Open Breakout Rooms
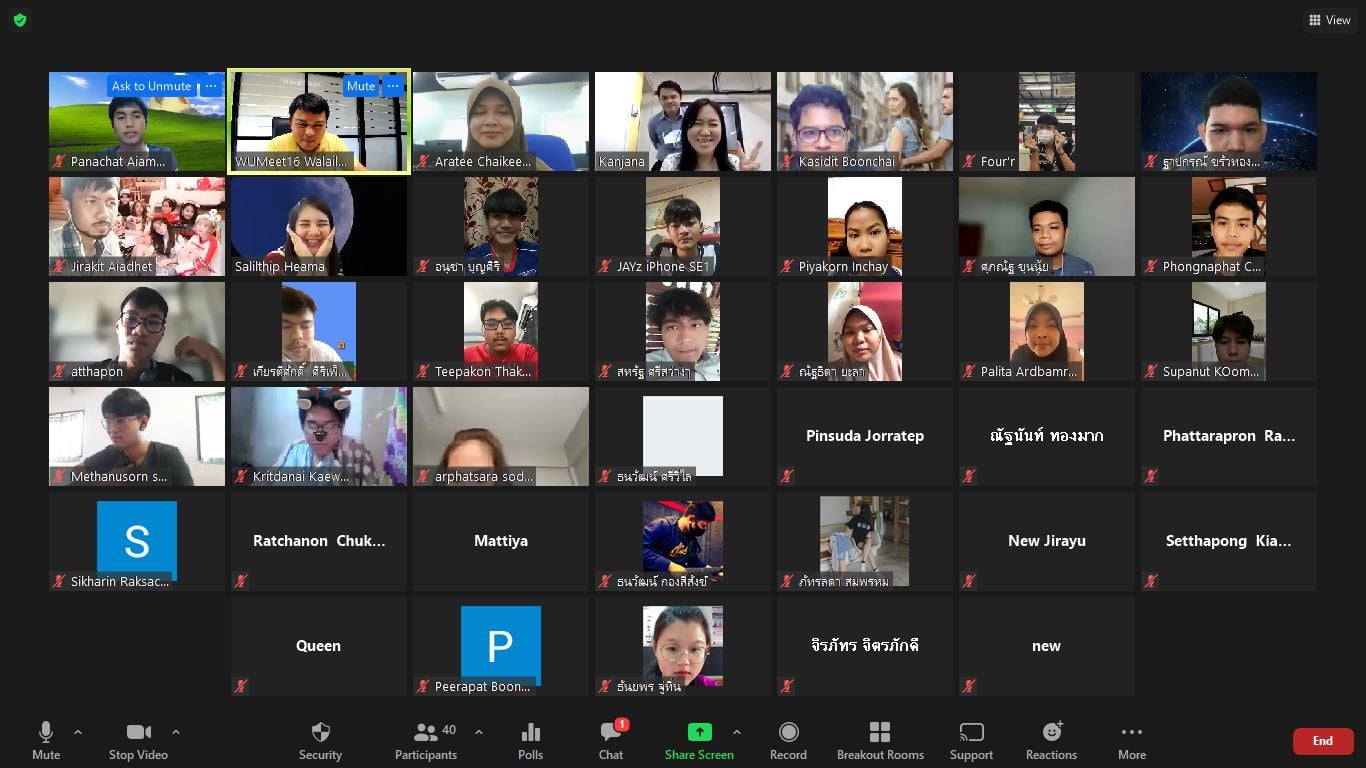Screen dimensions: 1366x768 tap(880, 740)
